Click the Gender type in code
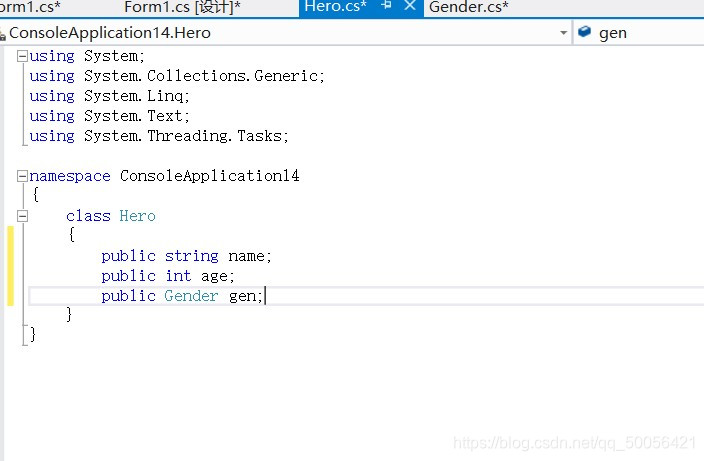The width and height of the screenshot is (704, 461). pyautogui.click(x=191, y=296)
